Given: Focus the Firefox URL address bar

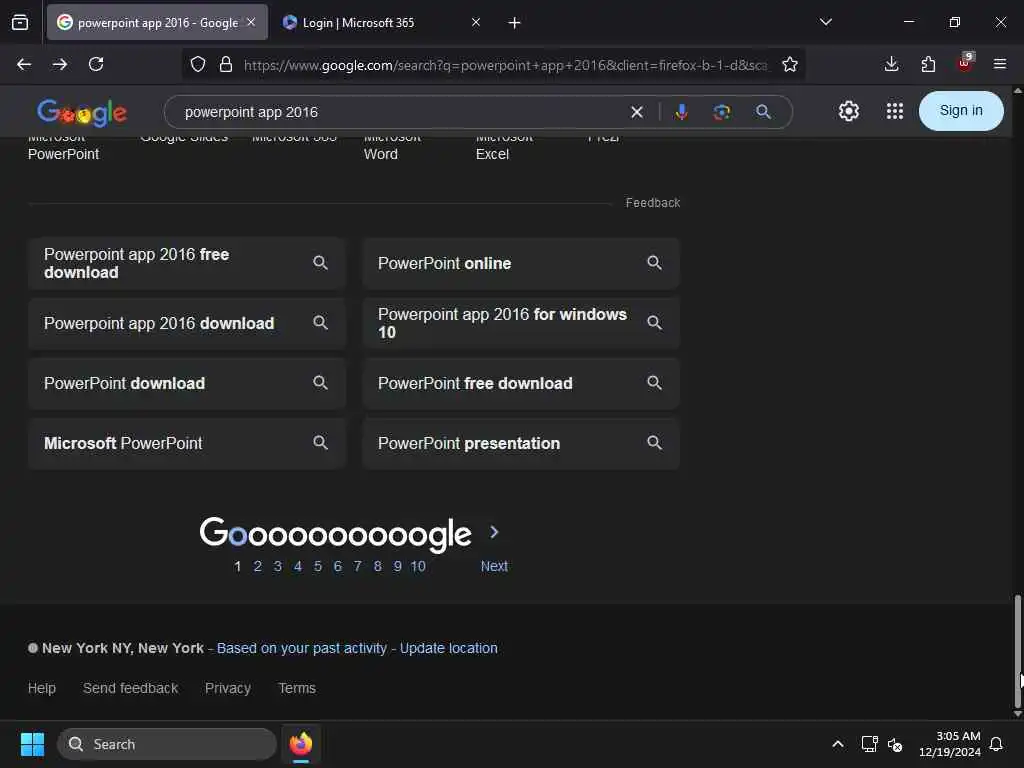Looking at the screenshot, I should click(505, 65).
